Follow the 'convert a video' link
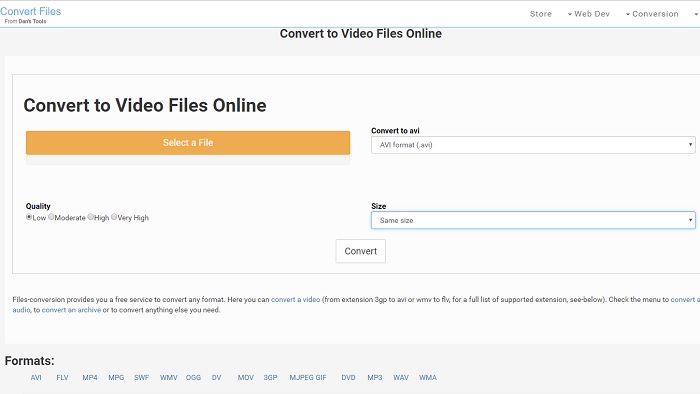This screenshot has height=394, width=700. click(296, 299)
